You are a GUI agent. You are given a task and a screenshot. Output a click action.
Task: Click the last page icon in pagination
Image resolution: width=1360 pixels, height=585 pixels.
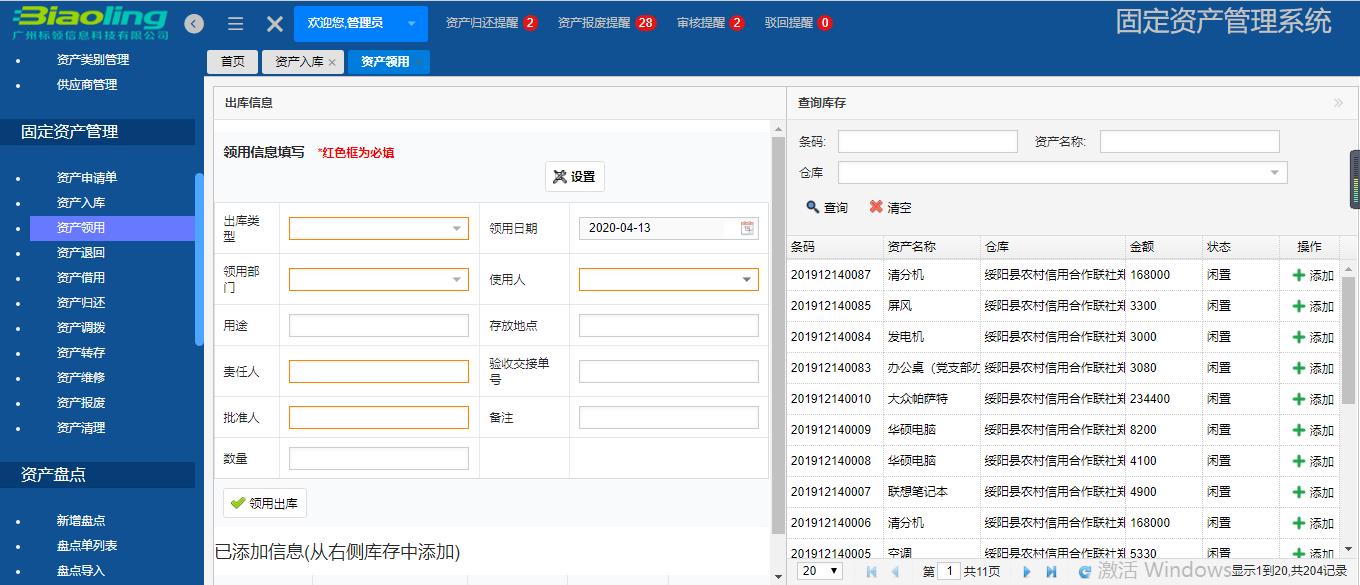point(1051,571)
